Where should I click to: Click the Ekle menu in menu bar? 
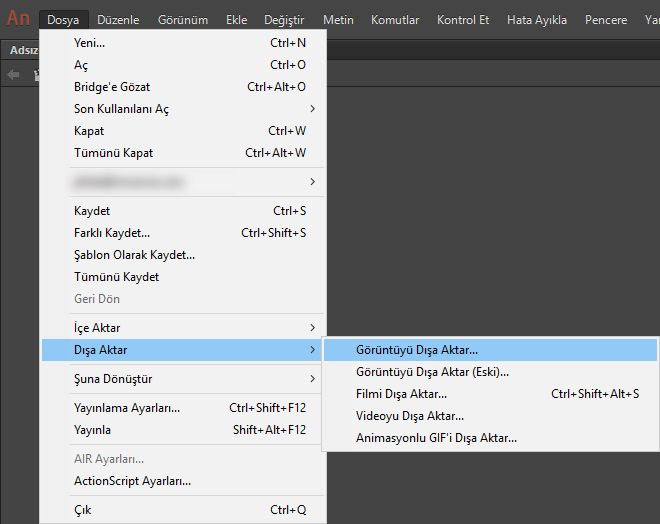coord(236,20)
